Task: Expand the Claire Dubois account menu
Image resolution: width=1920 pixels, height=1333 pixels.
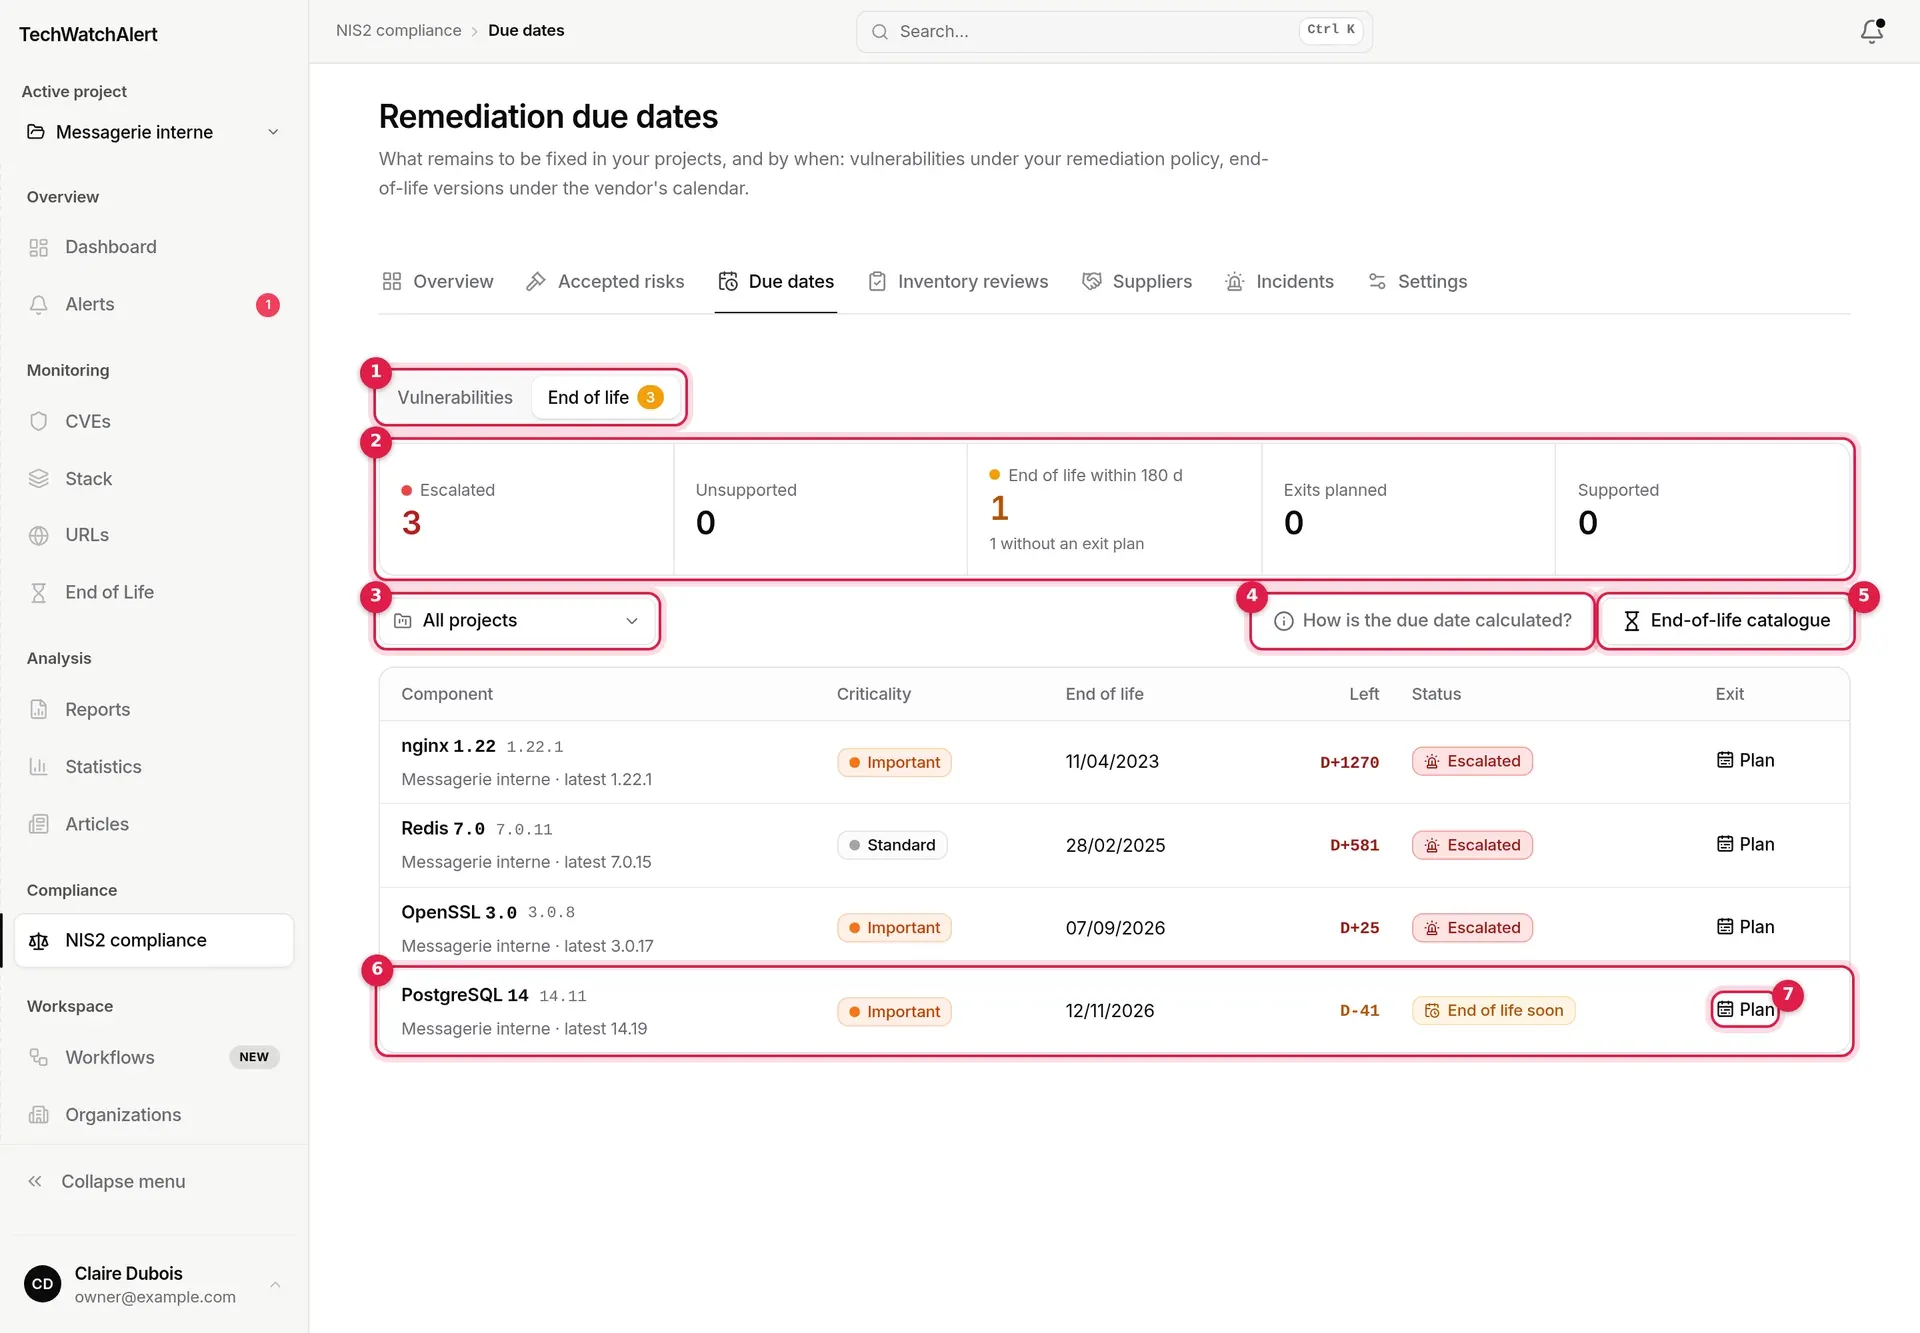Action: (153, 1284)
